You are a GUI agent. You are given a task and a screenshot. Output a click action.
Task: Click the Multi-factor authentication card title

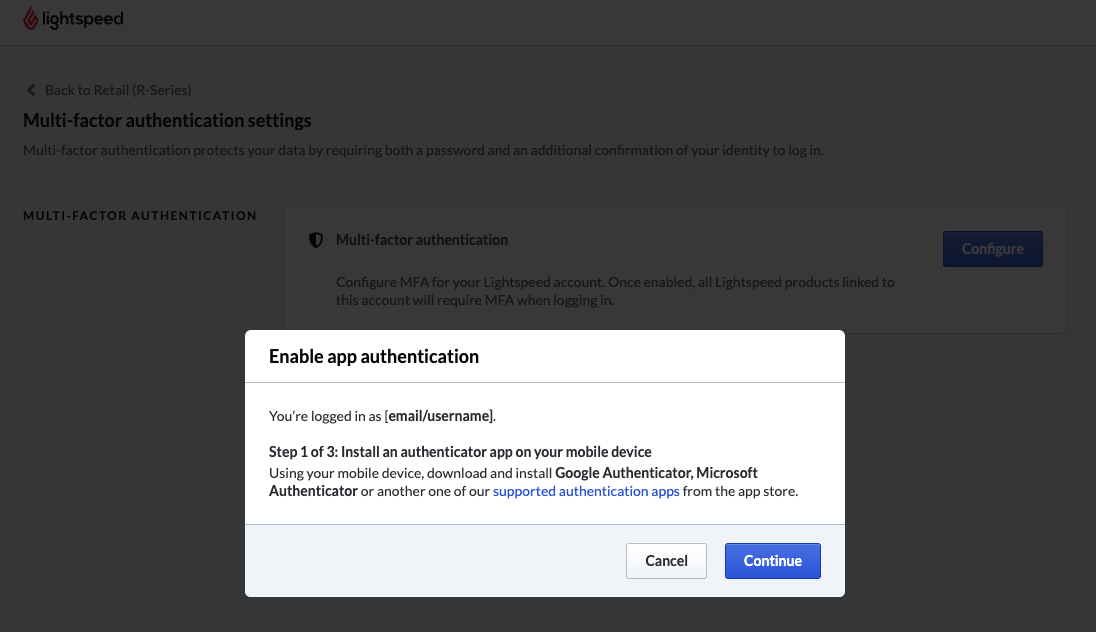(422, 240)
